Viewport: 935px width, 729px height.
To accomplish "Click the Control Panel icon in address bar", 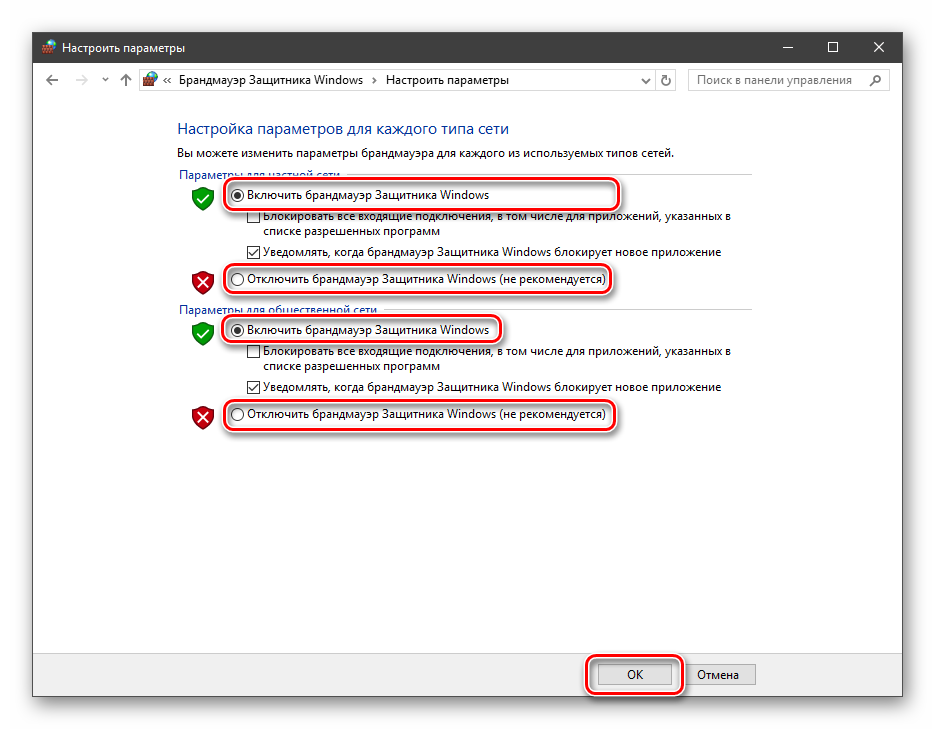I will pos(151,80).
